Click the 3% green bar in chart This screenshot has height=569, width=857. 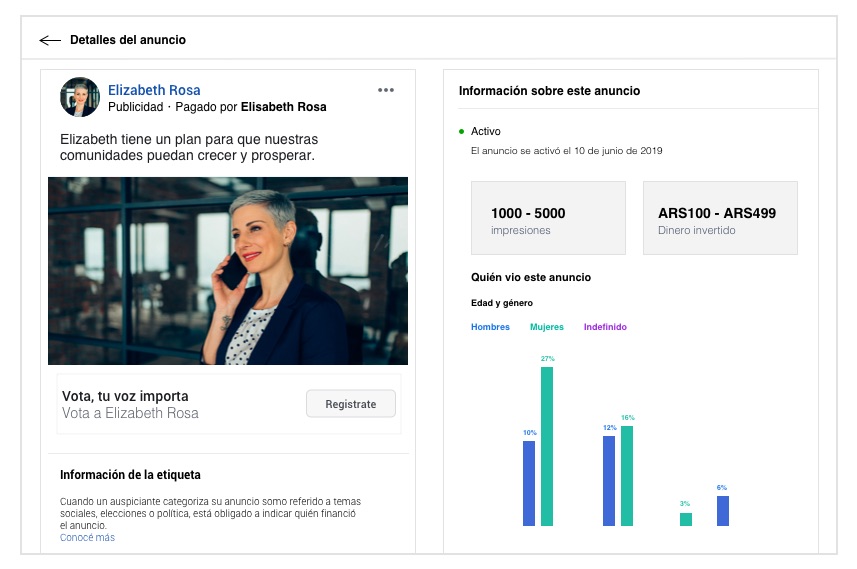coord(685,519)
